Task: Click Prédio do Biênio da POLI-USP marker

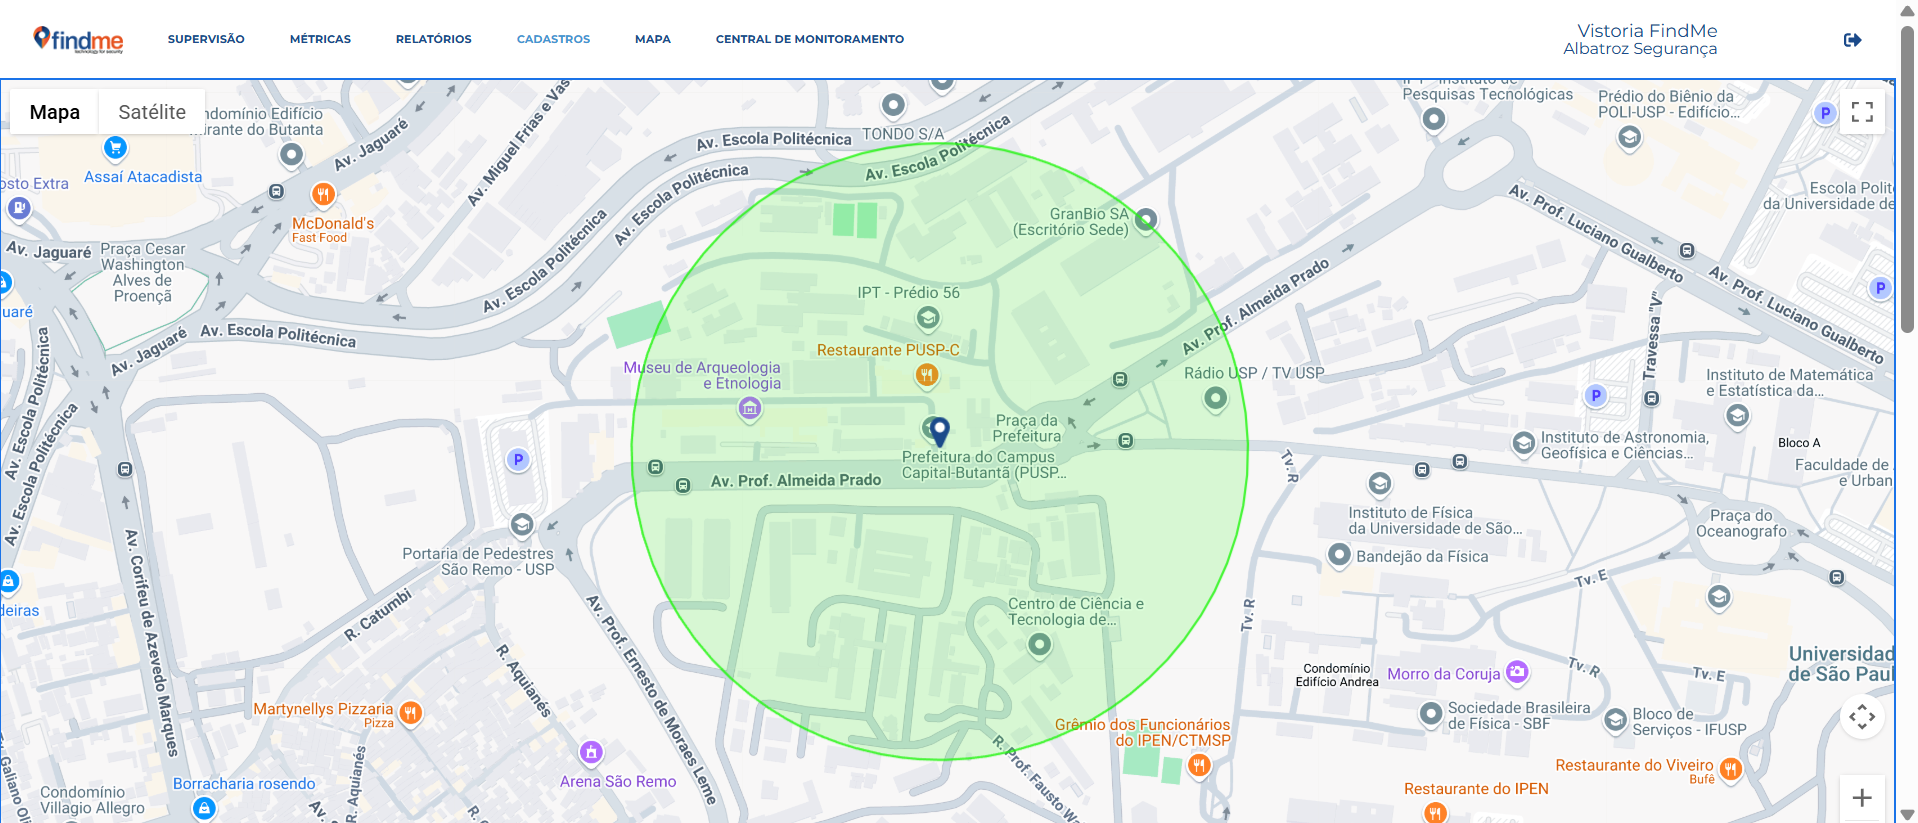Action: click(x=1630, y=137)
